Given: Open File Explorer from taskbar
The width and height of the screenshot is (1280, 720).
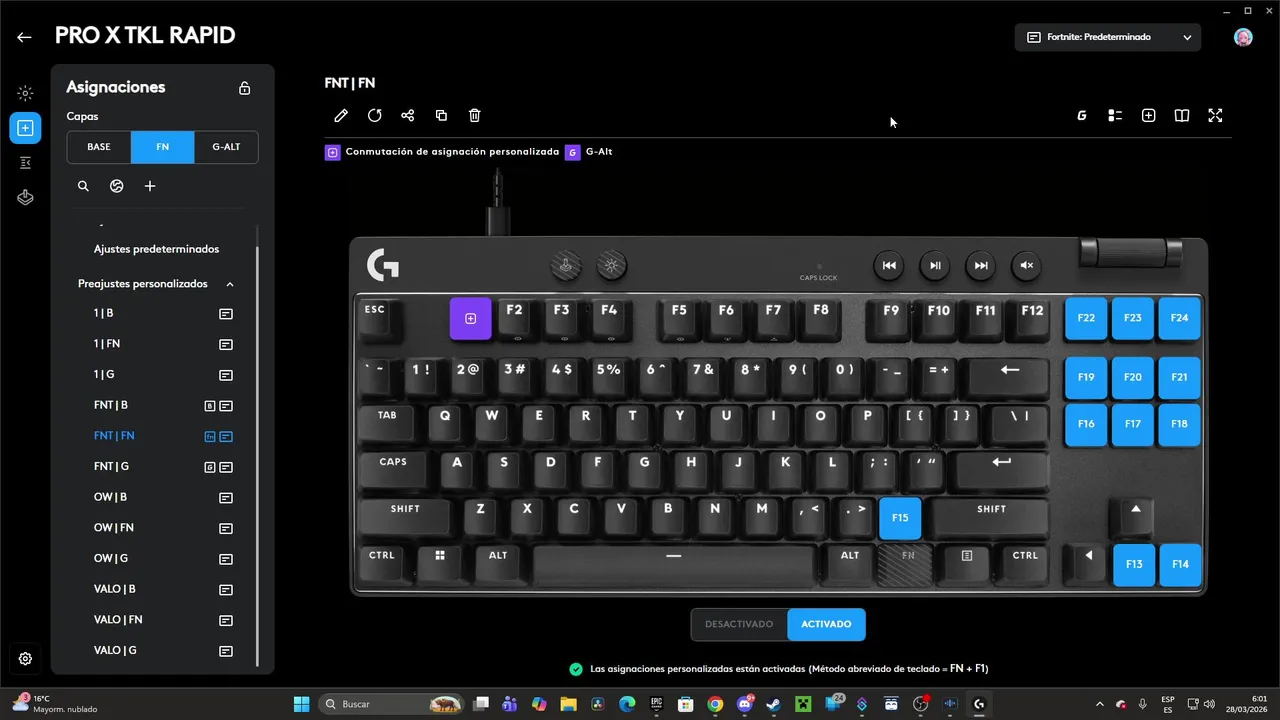Looking at the screenshot, I should point(568,704).
